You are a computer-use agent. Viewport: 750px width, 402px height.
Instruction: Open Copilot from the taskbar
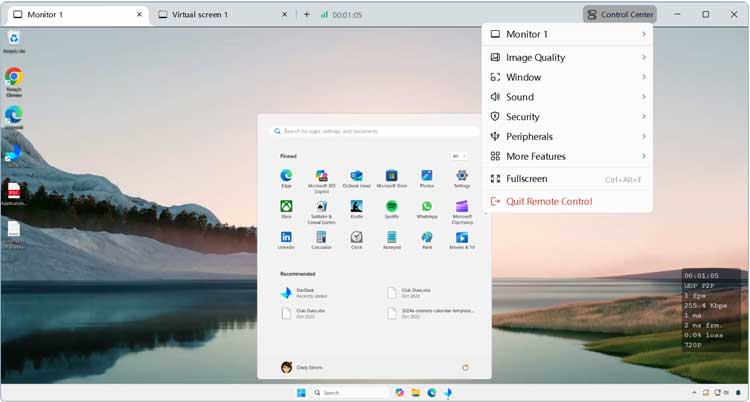tap(399, 393)
